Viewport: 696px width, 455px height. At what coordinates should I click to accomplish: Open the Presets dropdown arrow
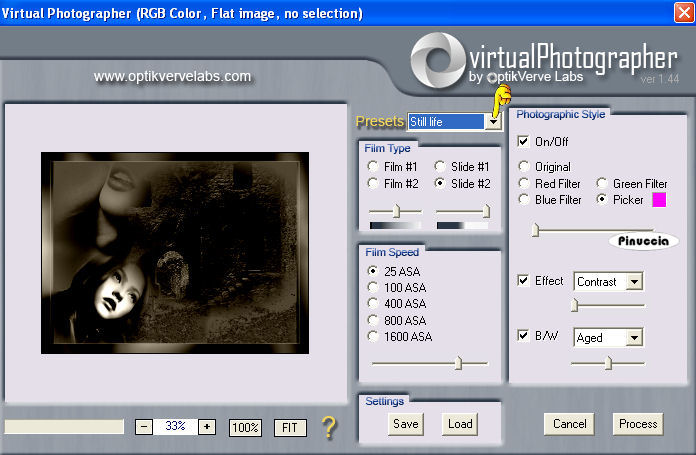[x=493, y=122]
